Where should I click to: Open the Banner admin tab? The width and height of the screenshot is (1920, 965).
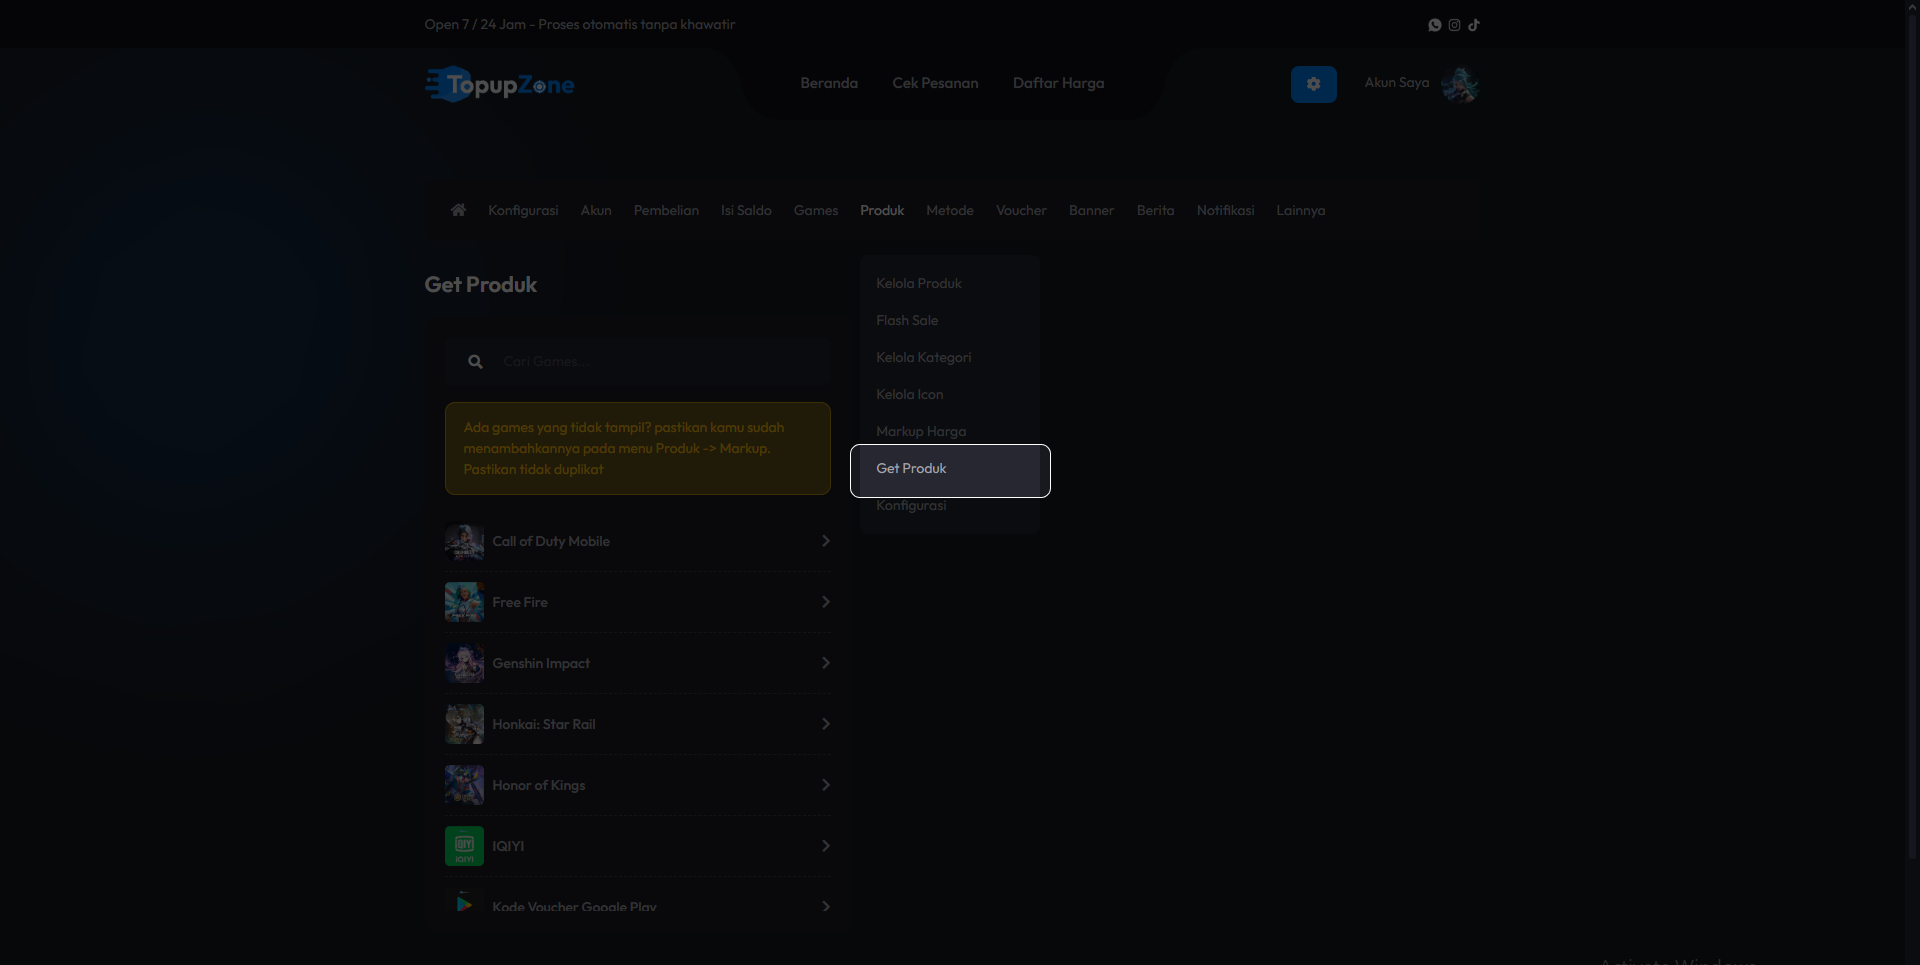pos(1091,210)
